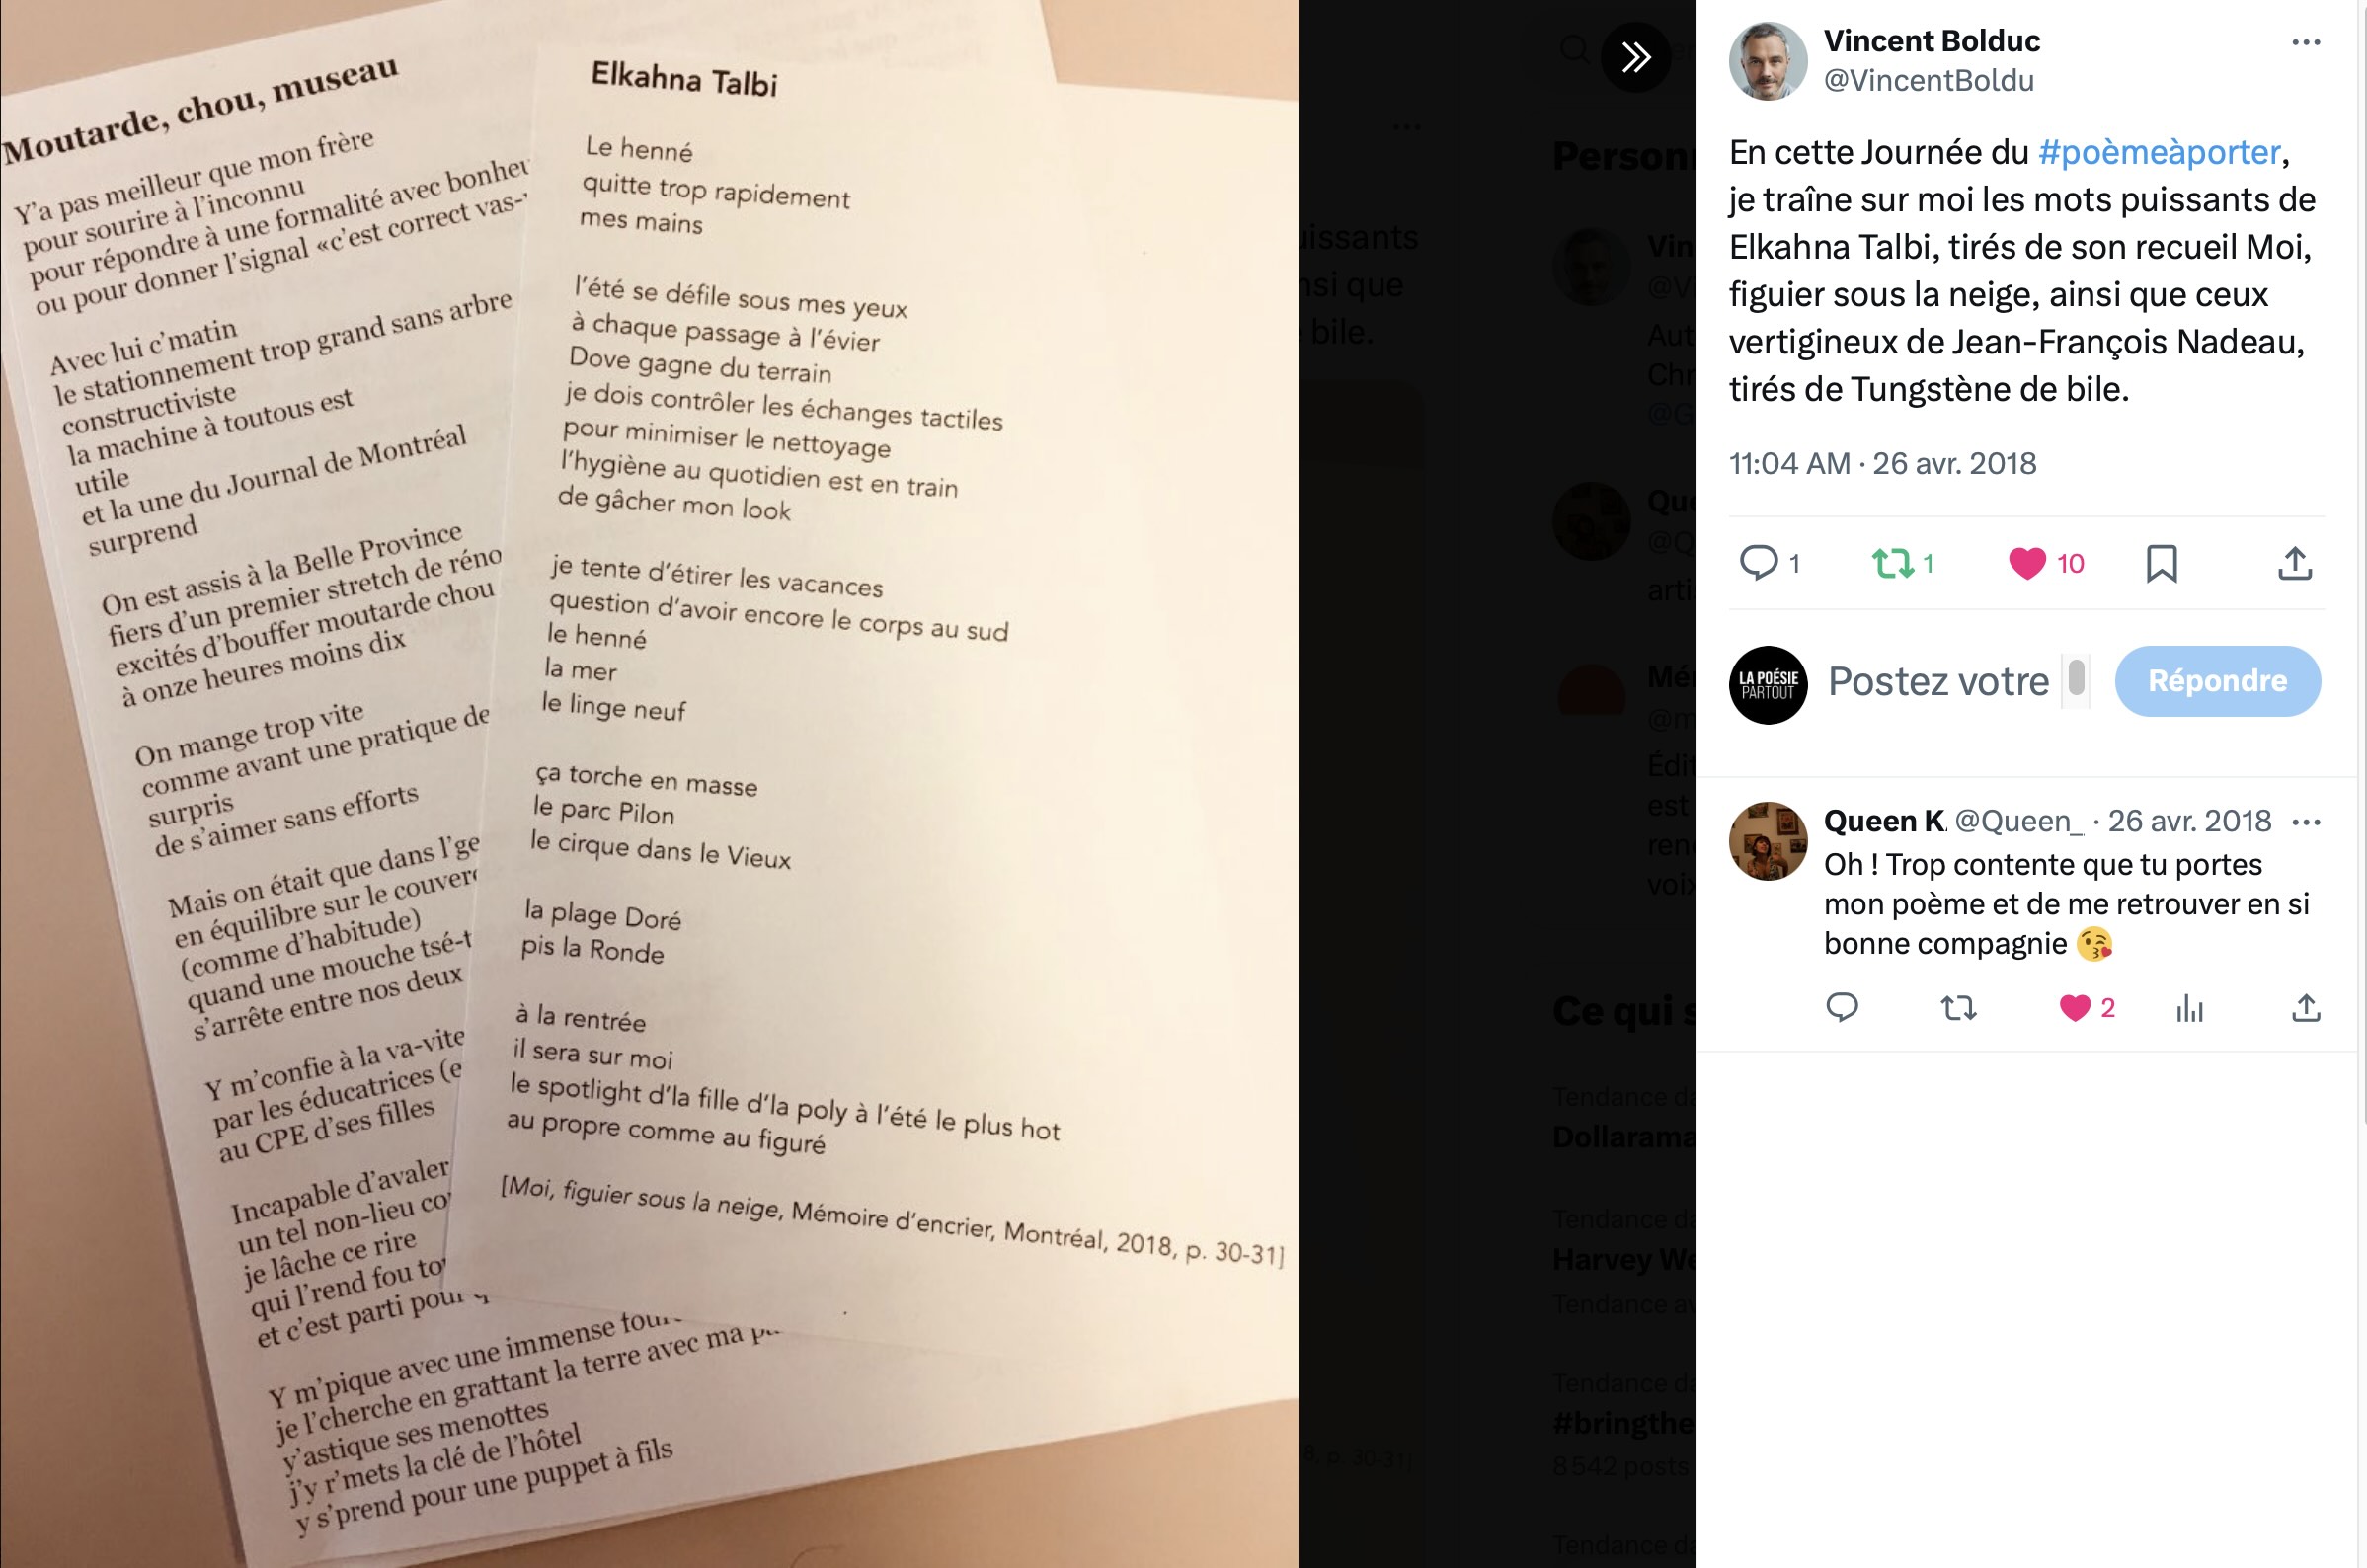
Task: Retweet Queen K's reply
Action: point(1958,1007)
